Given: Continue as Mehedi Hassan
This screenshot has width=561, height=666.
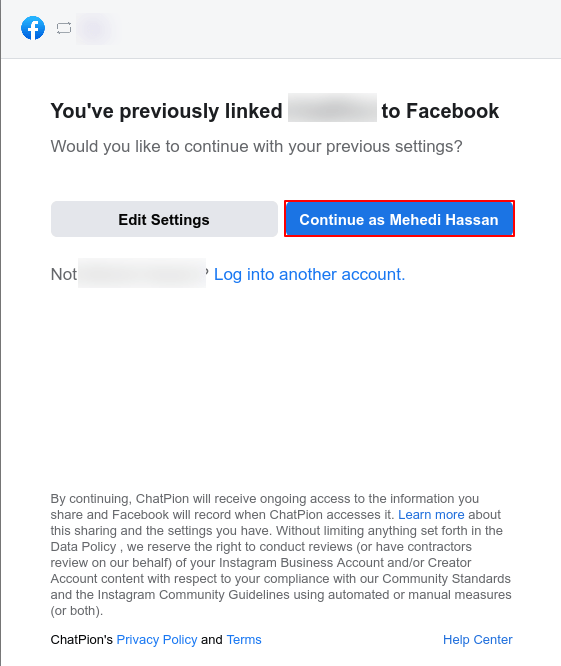Looking at the screenshot, I should [x=399, y=219].
